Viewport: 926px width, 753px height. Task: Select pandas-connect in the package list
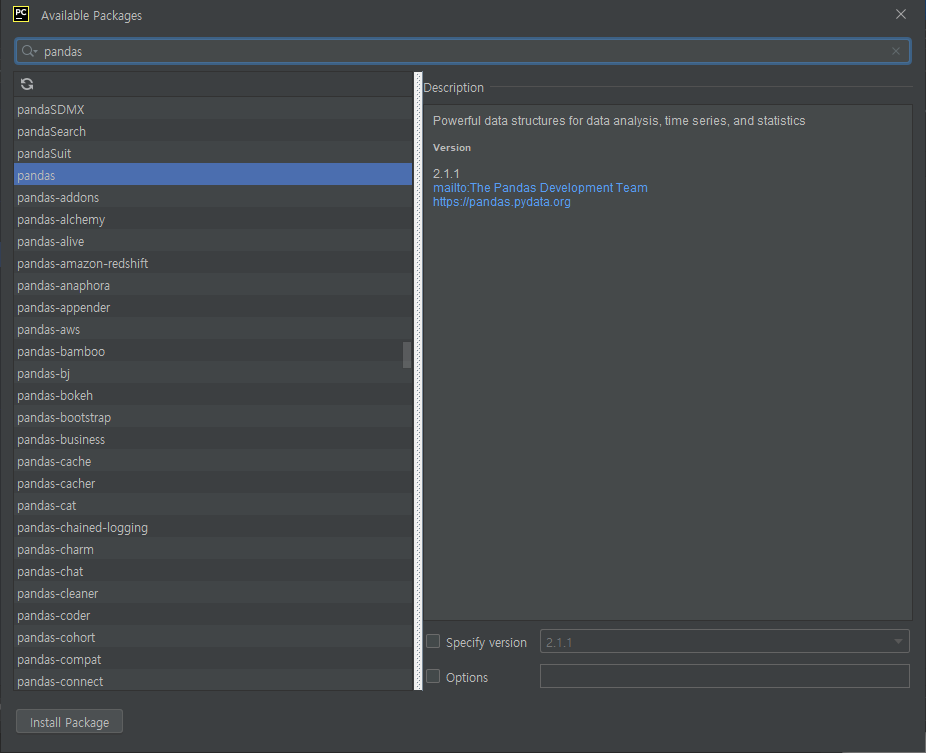(x=213, y=681)
